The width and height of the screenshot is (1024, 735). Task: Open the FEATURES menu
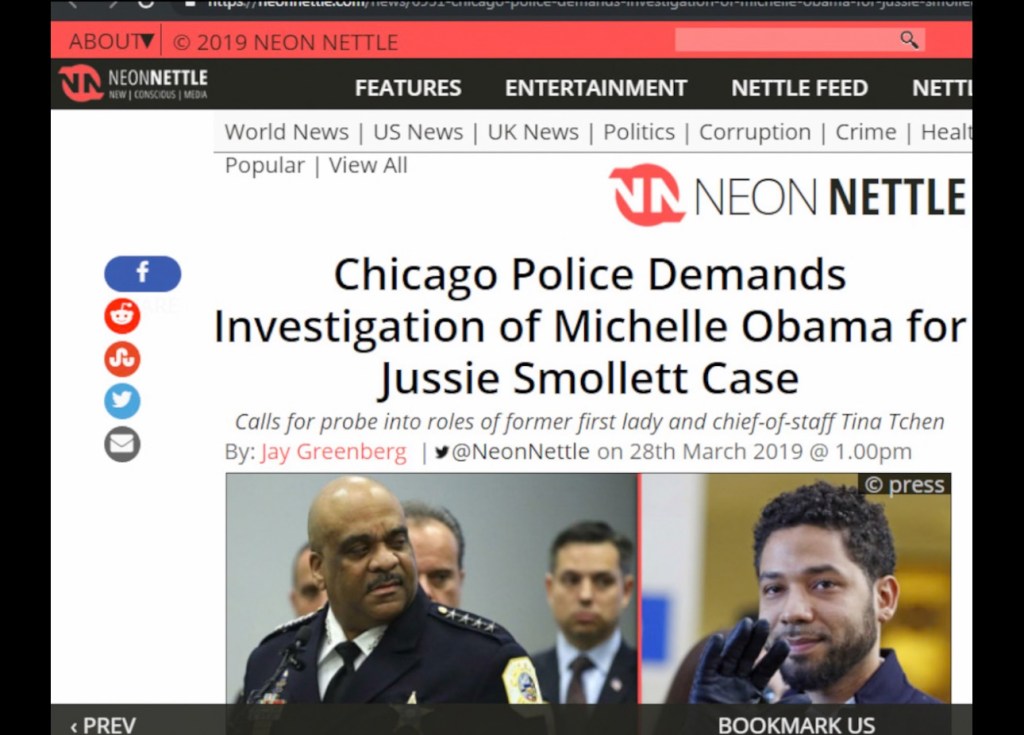[x=408, y=88]
